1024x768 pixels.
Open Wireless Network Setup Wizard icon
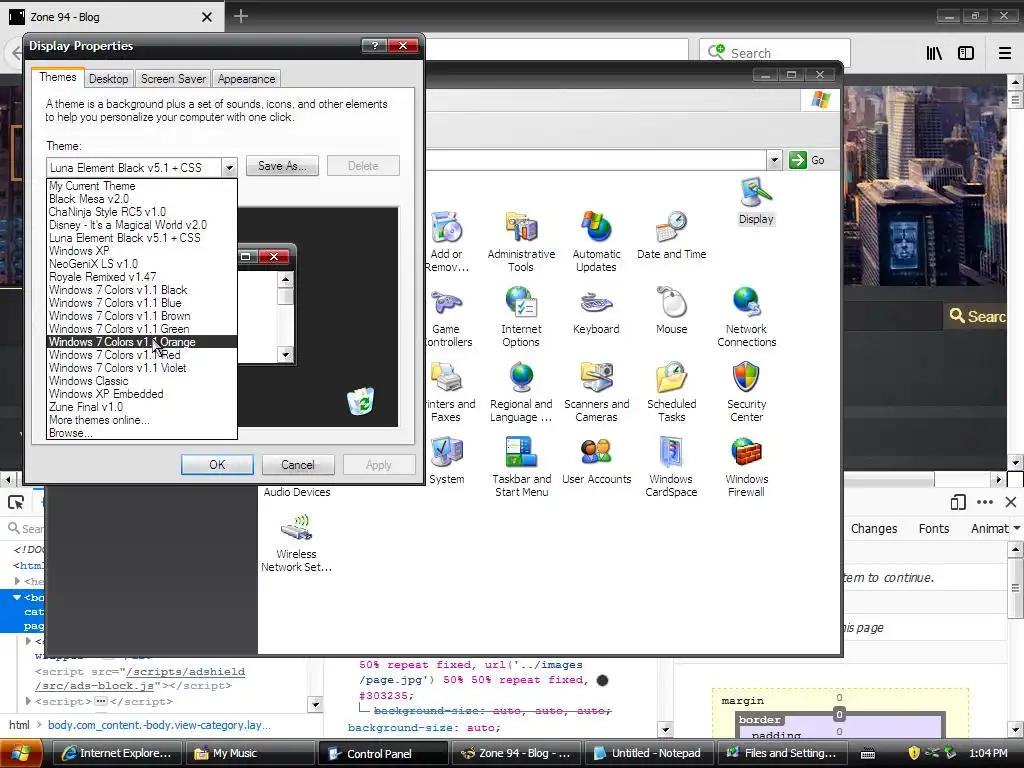click(296, 543)
